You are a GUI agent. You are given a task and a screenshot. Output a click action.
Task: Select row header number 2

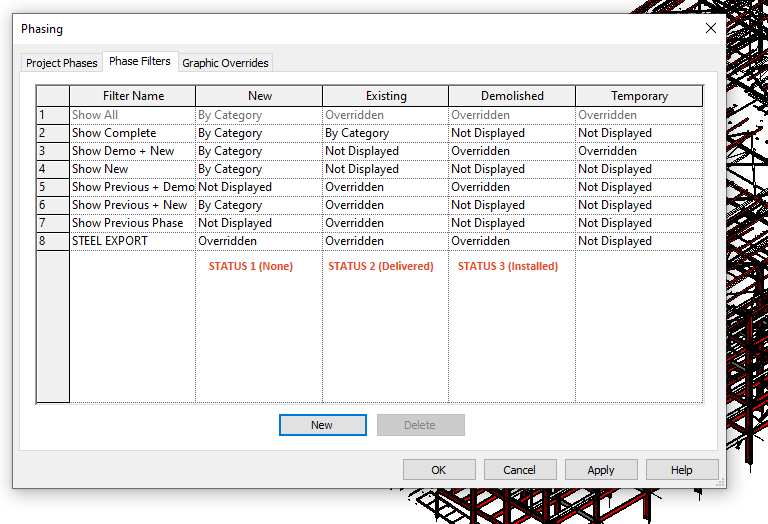coord(53,133)
